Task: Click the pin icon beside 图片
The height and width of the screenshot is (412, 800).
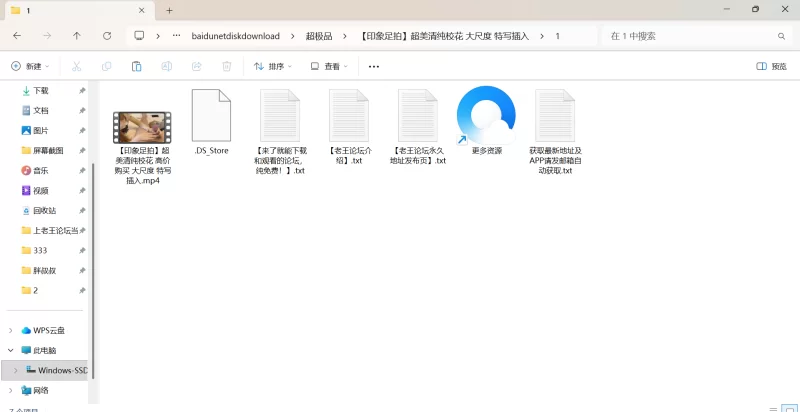Action: (82, 131)
